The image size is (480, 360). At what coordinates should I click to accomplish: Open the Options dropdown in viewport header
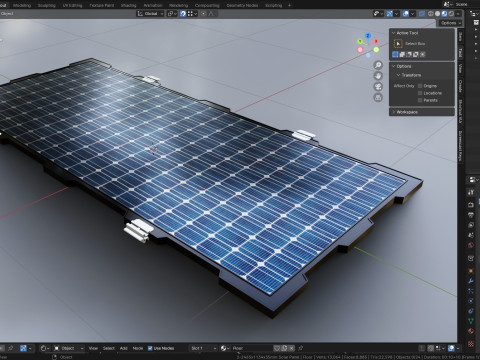coord(450,23)
